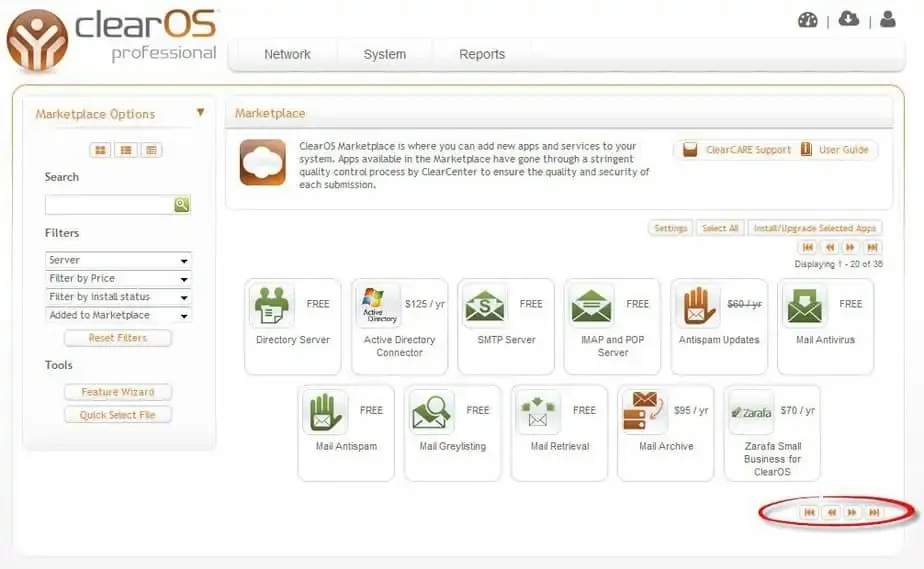Click the Reset Filters button
Screen dimensions: 924x569
118,338
